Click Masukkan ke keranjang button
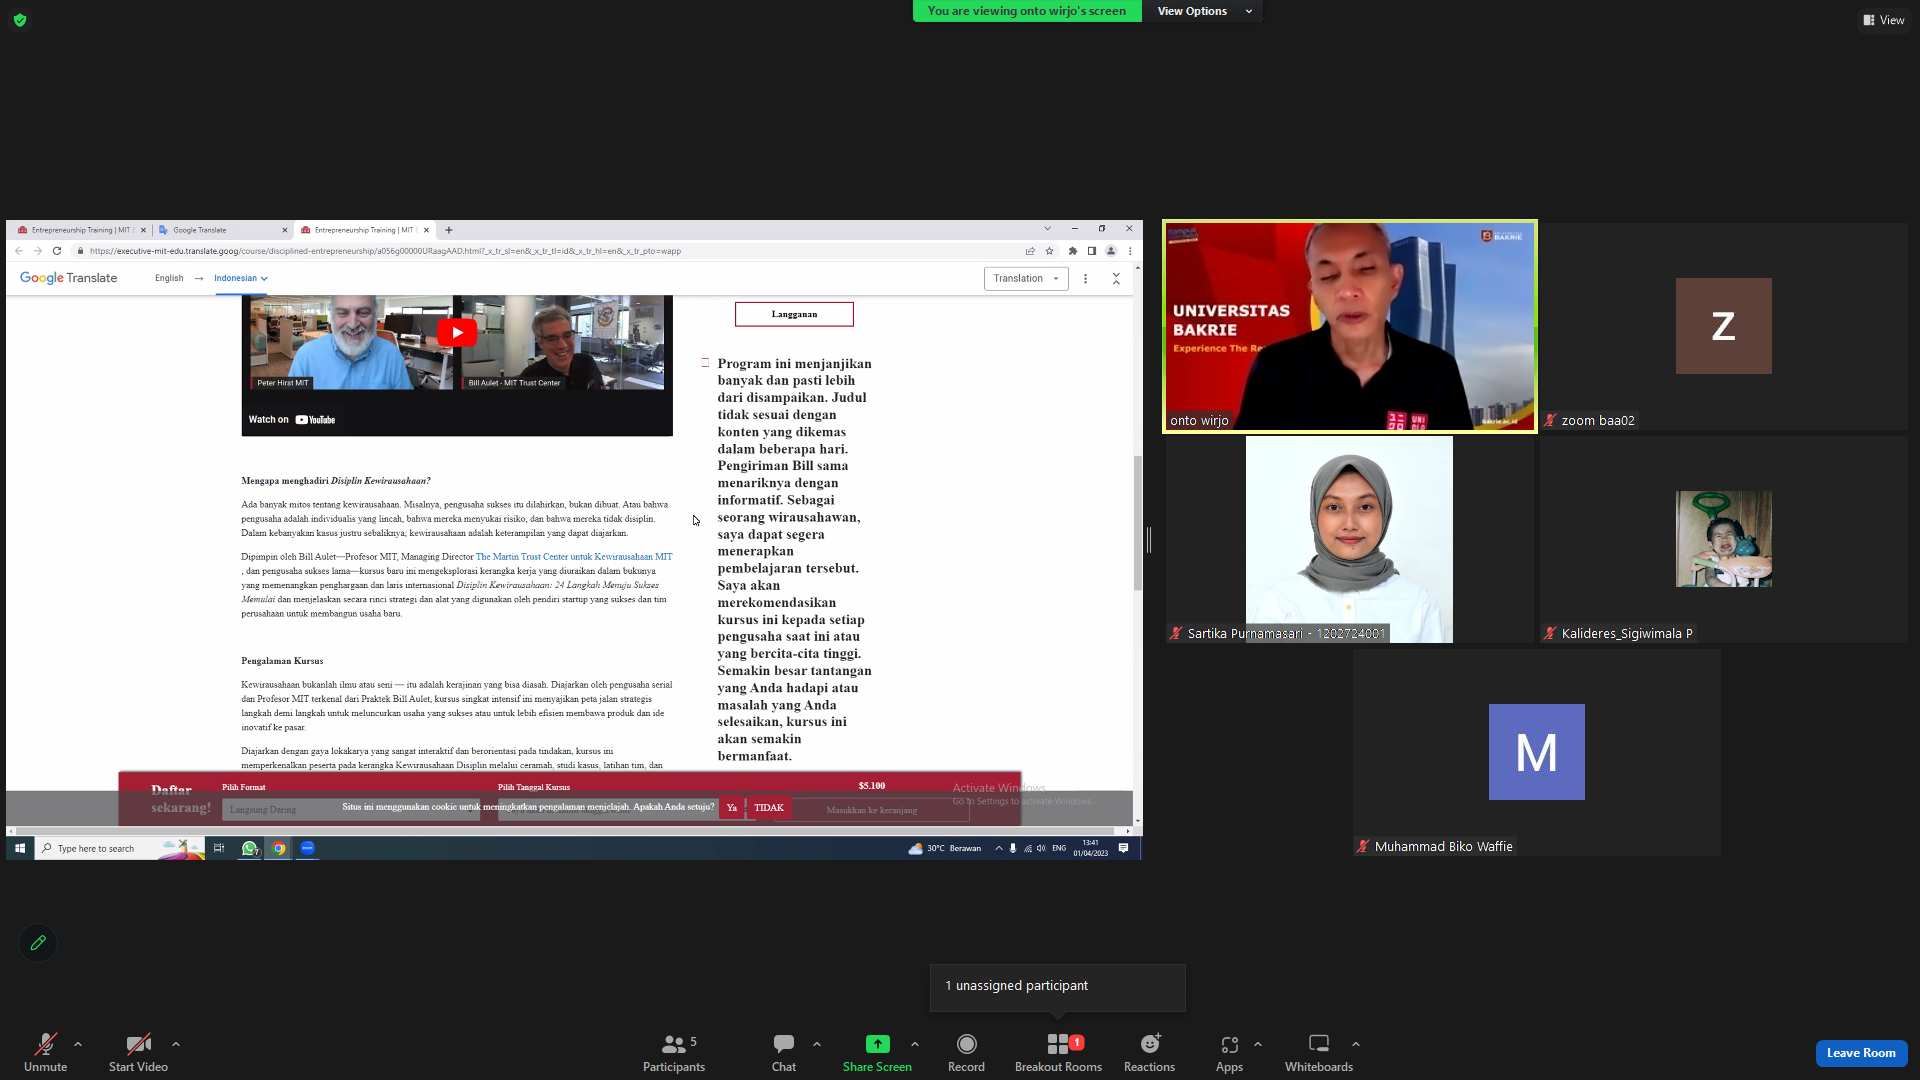 [x=871, y=809]
